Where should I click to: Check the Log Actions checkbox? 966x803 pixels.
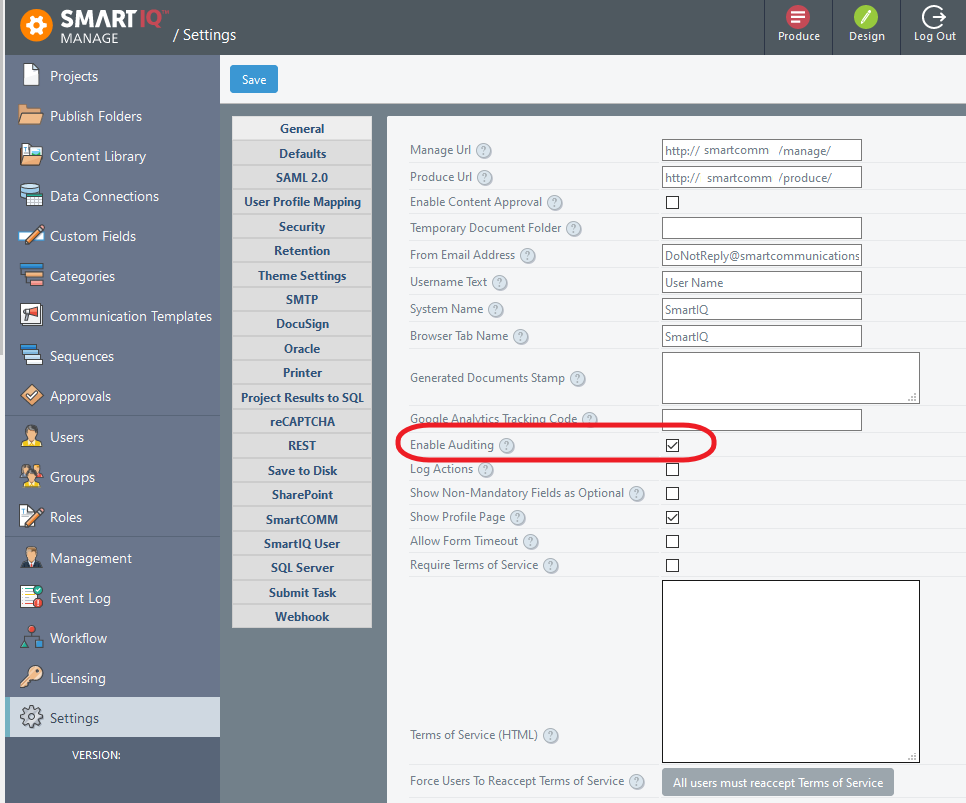(672, 470)
